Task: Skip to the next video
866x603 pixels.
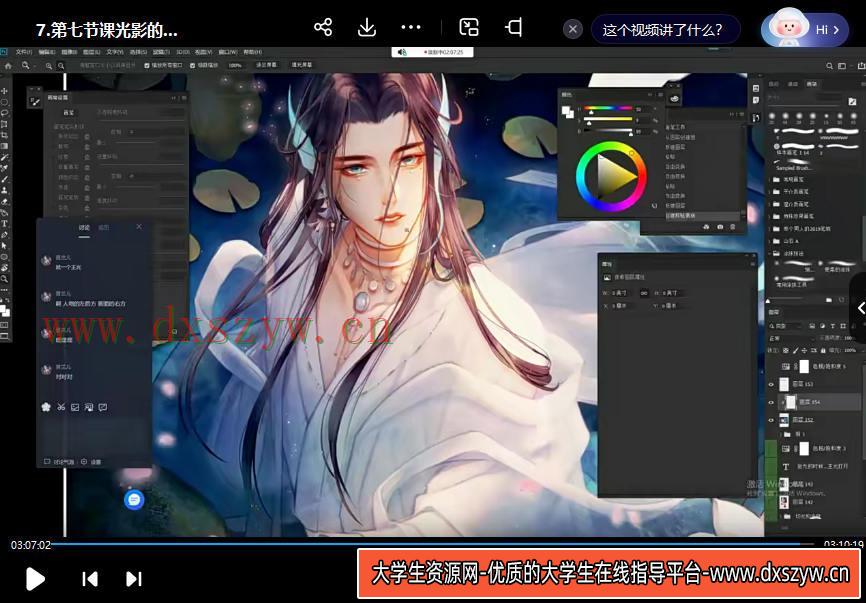Action: tap(134, 579)
